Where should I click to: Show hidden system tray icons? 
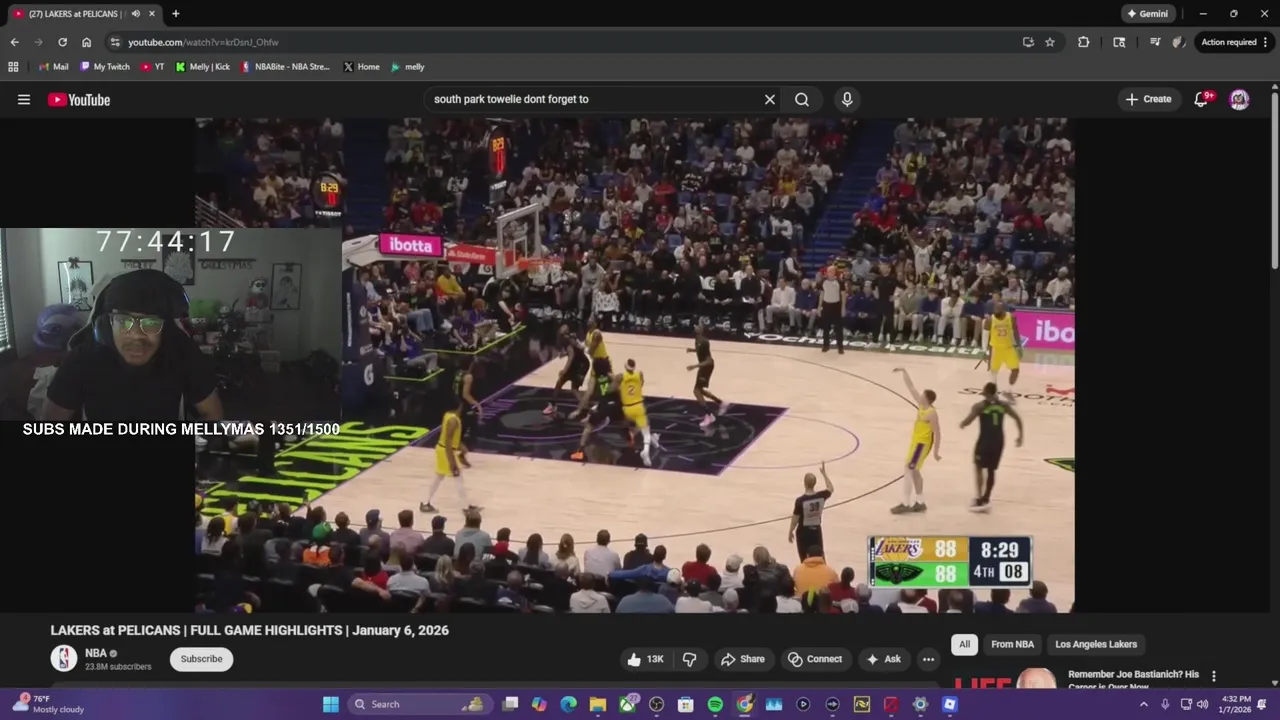[x=1144, y=704]
